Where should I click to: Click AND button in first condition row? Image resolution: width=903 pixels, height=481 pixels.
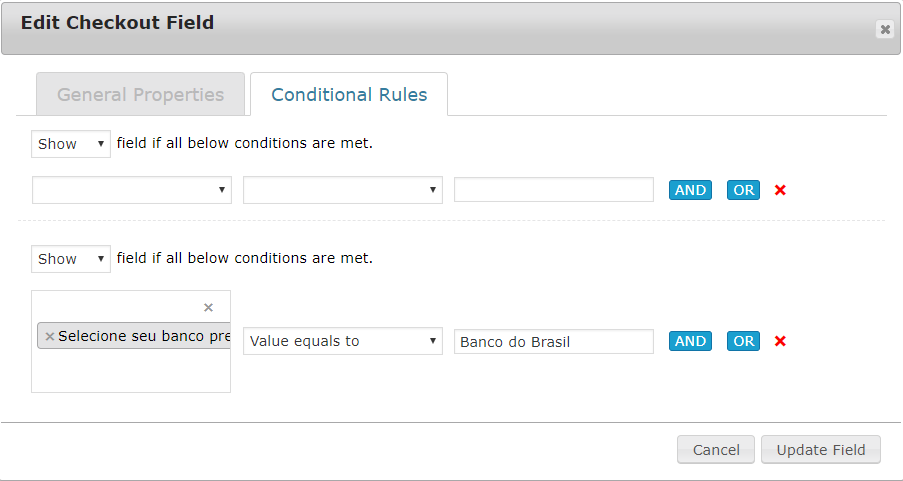click(x=690, y=190)
